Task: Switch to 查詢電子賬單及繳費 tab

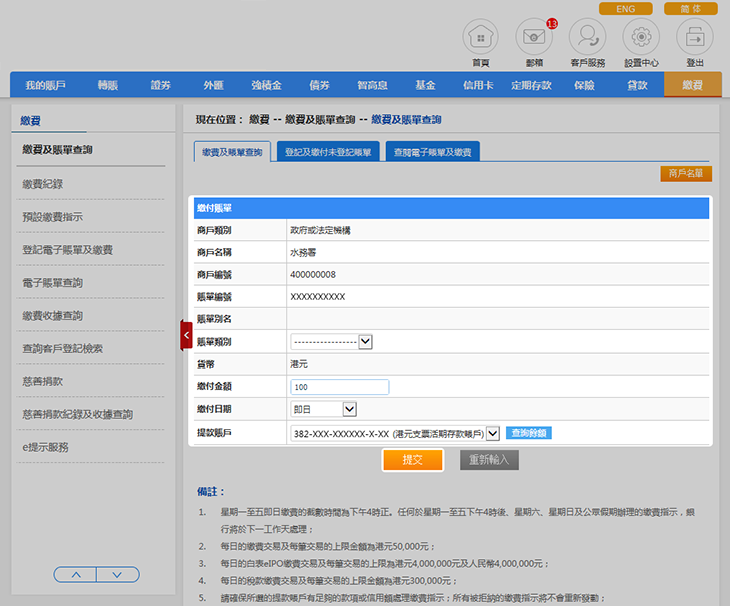Action: point(434,153)
